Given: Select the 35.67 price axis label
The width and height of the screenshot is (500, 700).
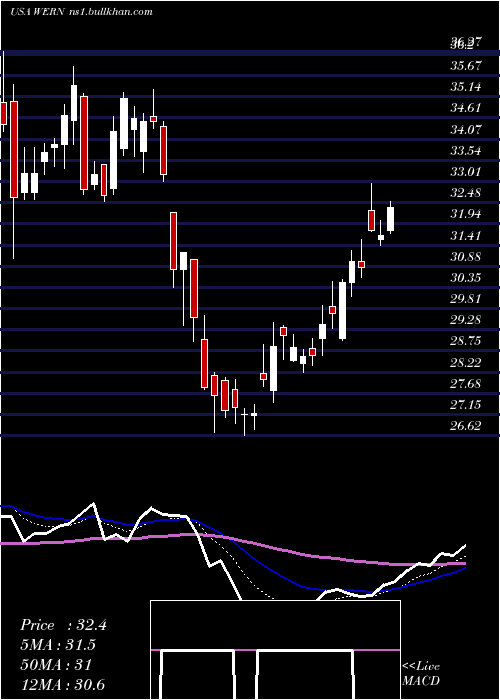Looking at the screenshot, I should 466,66.
